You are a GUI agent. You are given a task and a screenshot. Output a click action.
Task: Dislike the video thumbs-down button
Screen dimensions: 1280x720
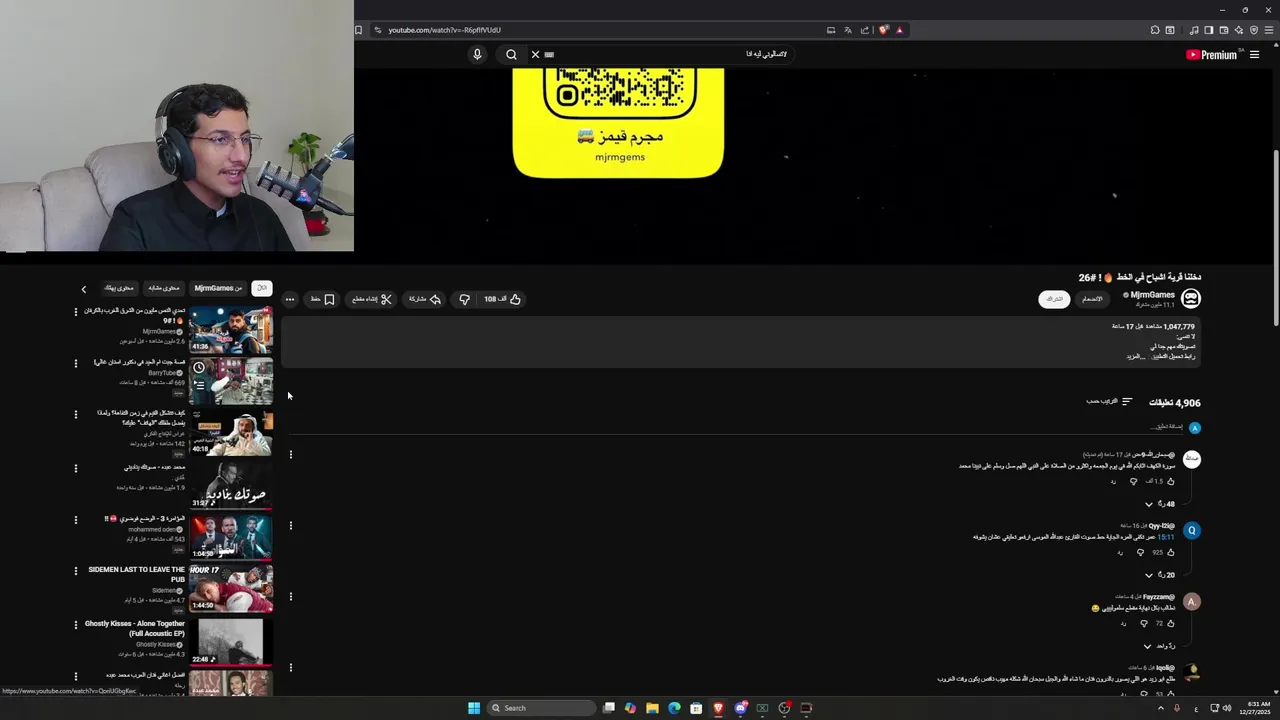[465, 299]
